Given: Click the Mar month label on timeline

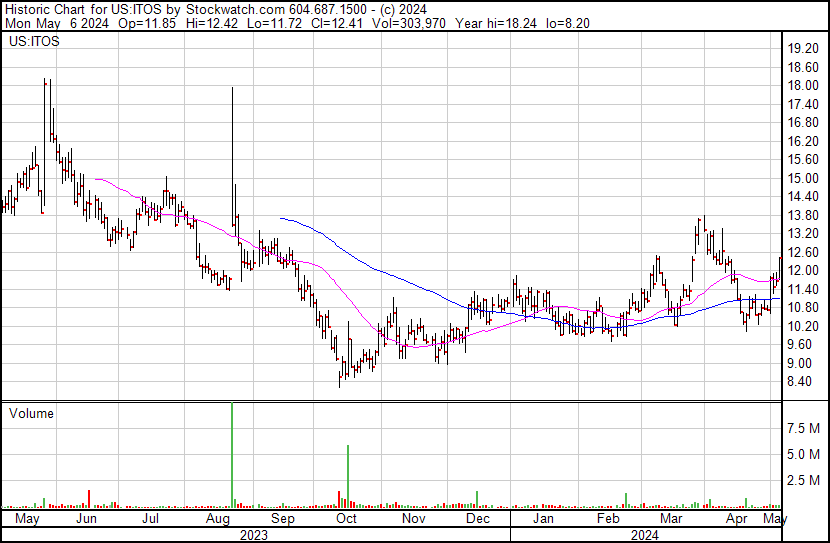Looking at the screenshot, I should [x=670, y=520].
